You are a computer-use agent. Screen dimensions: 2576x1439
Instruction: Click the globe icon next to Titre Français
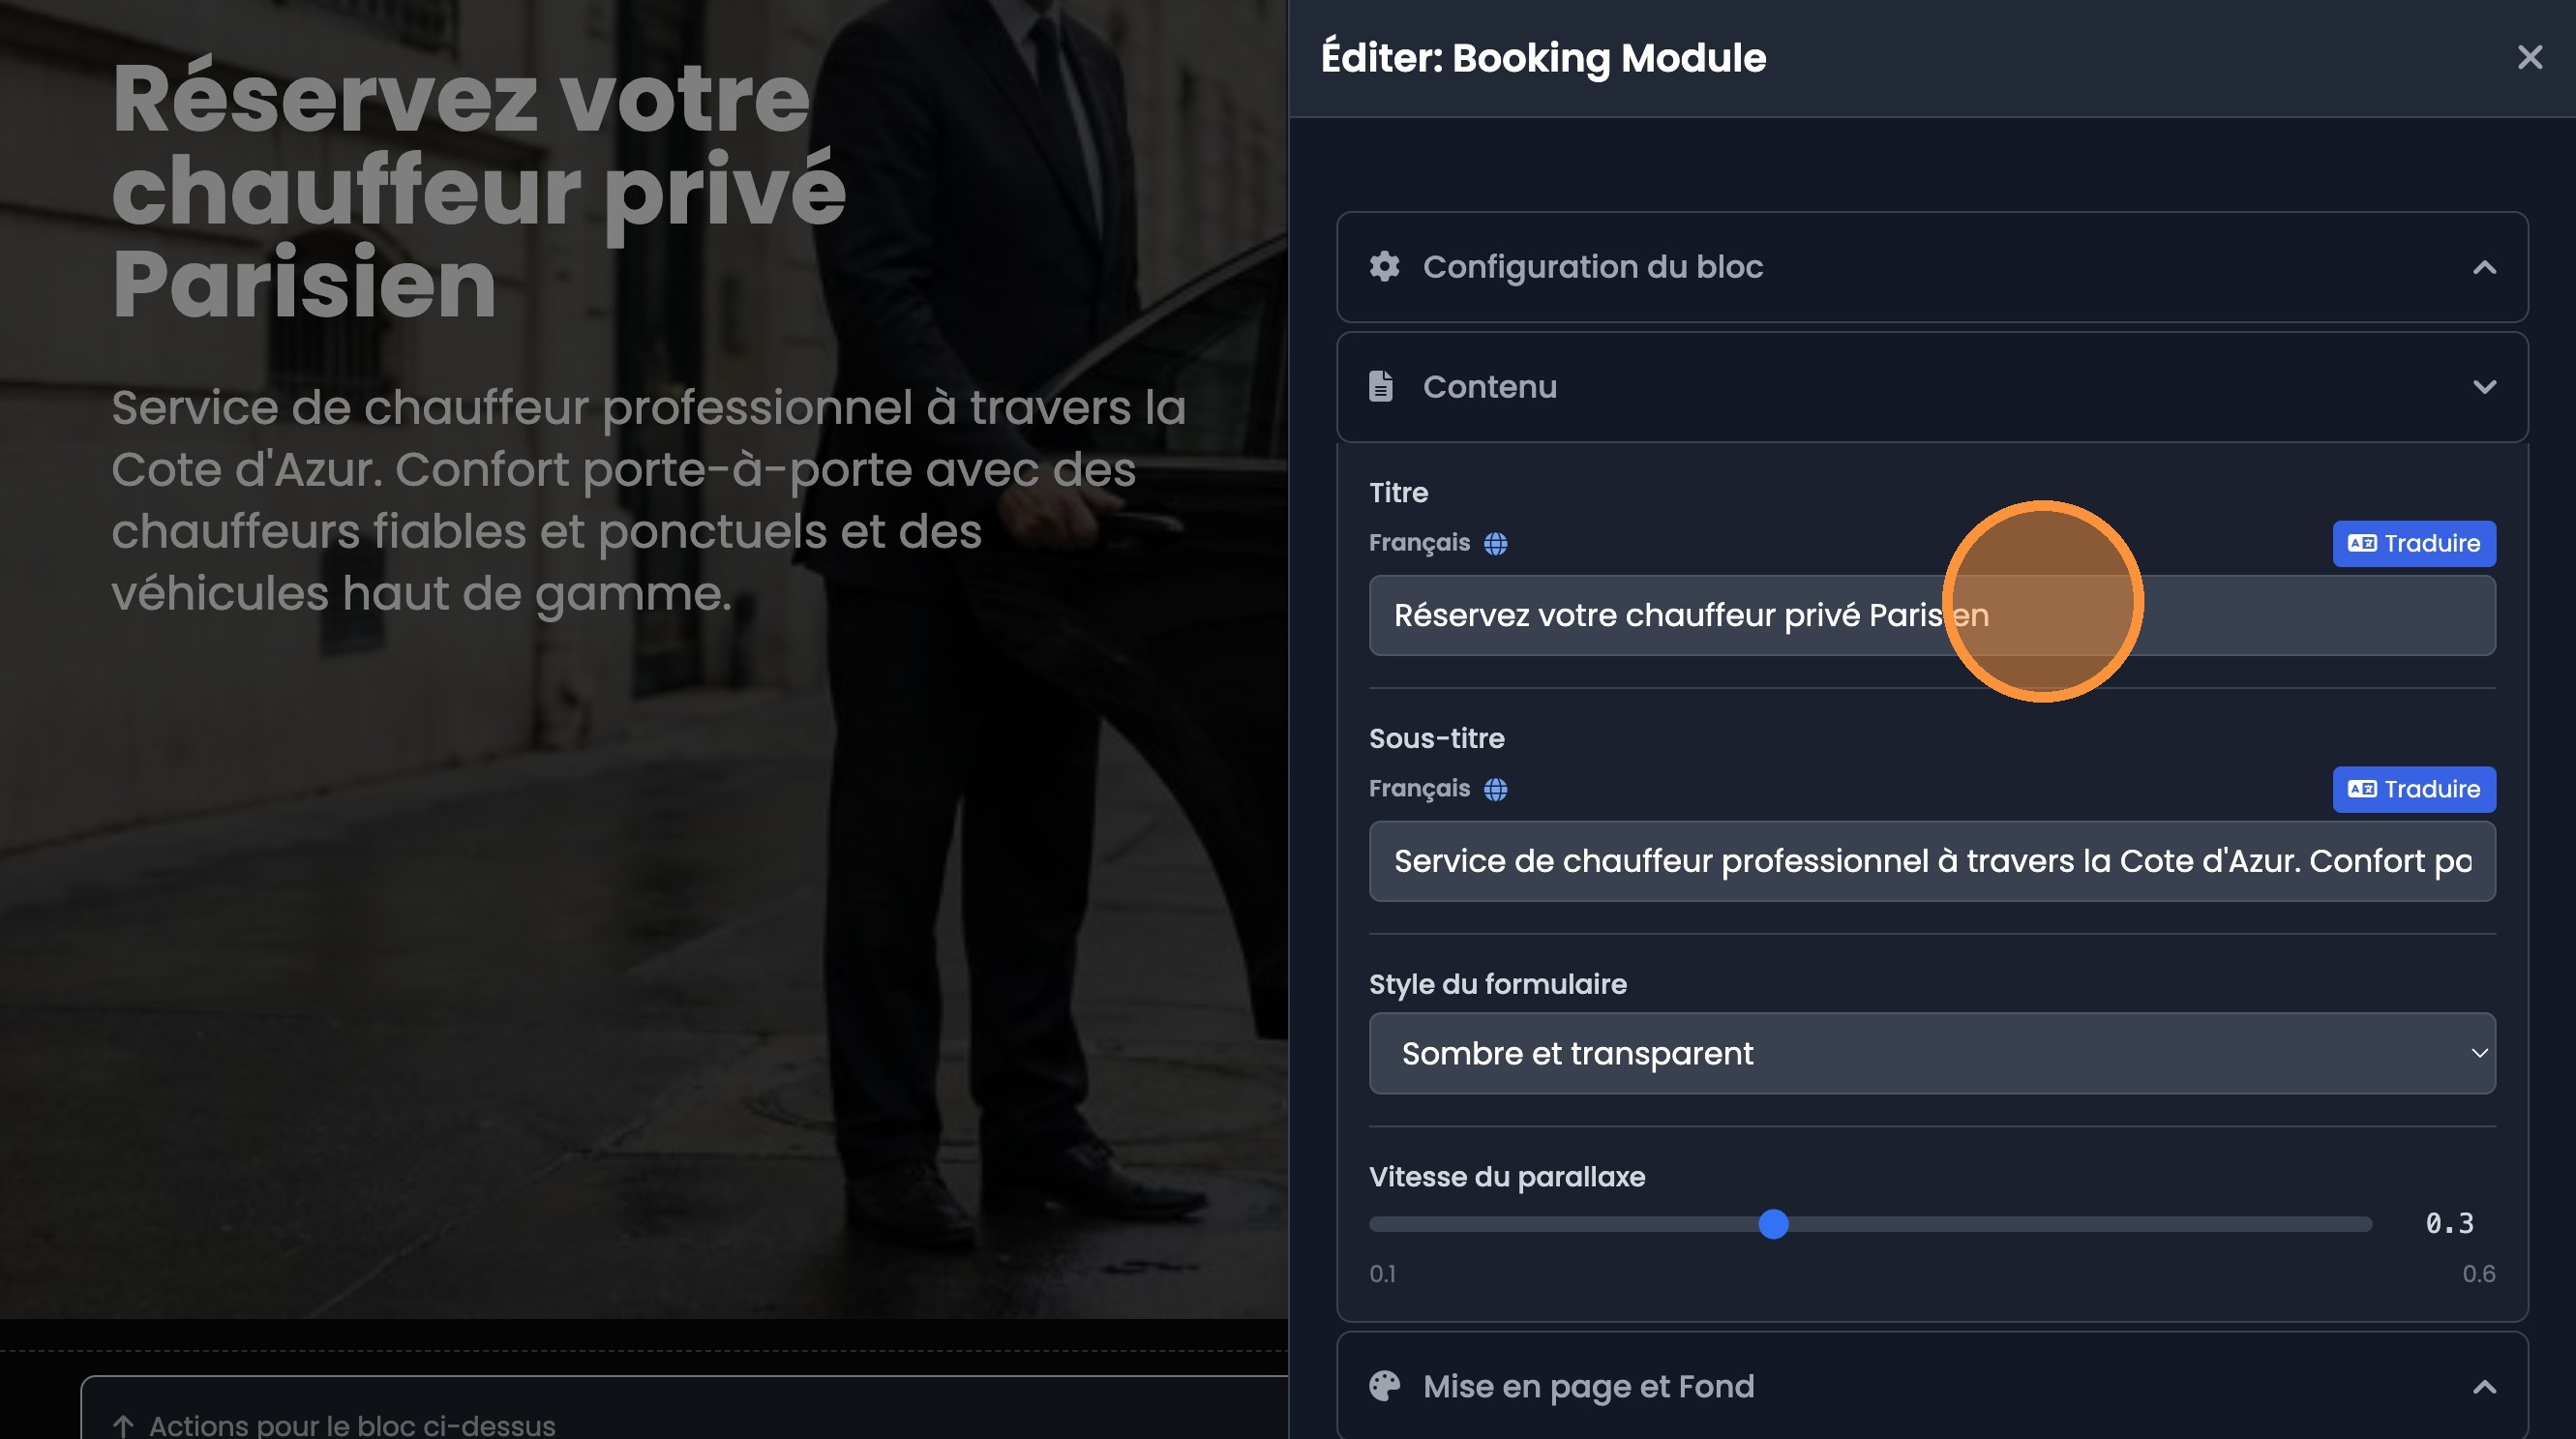[1495, 543]
